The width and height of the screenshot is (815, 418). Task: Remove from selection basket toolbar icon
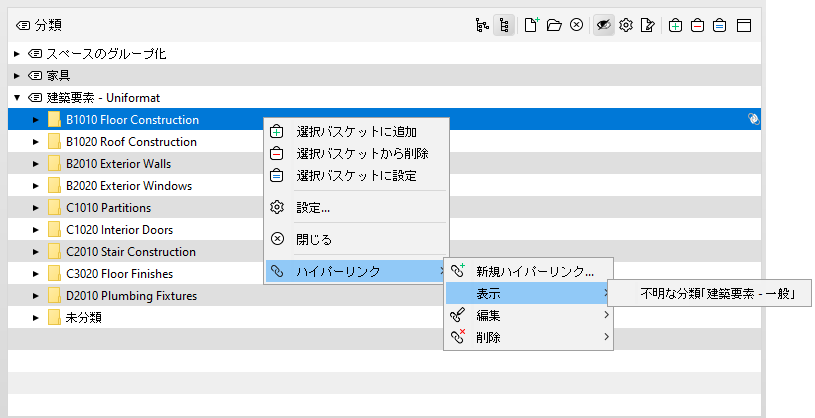pyautogui.click(x=698, y=25)
